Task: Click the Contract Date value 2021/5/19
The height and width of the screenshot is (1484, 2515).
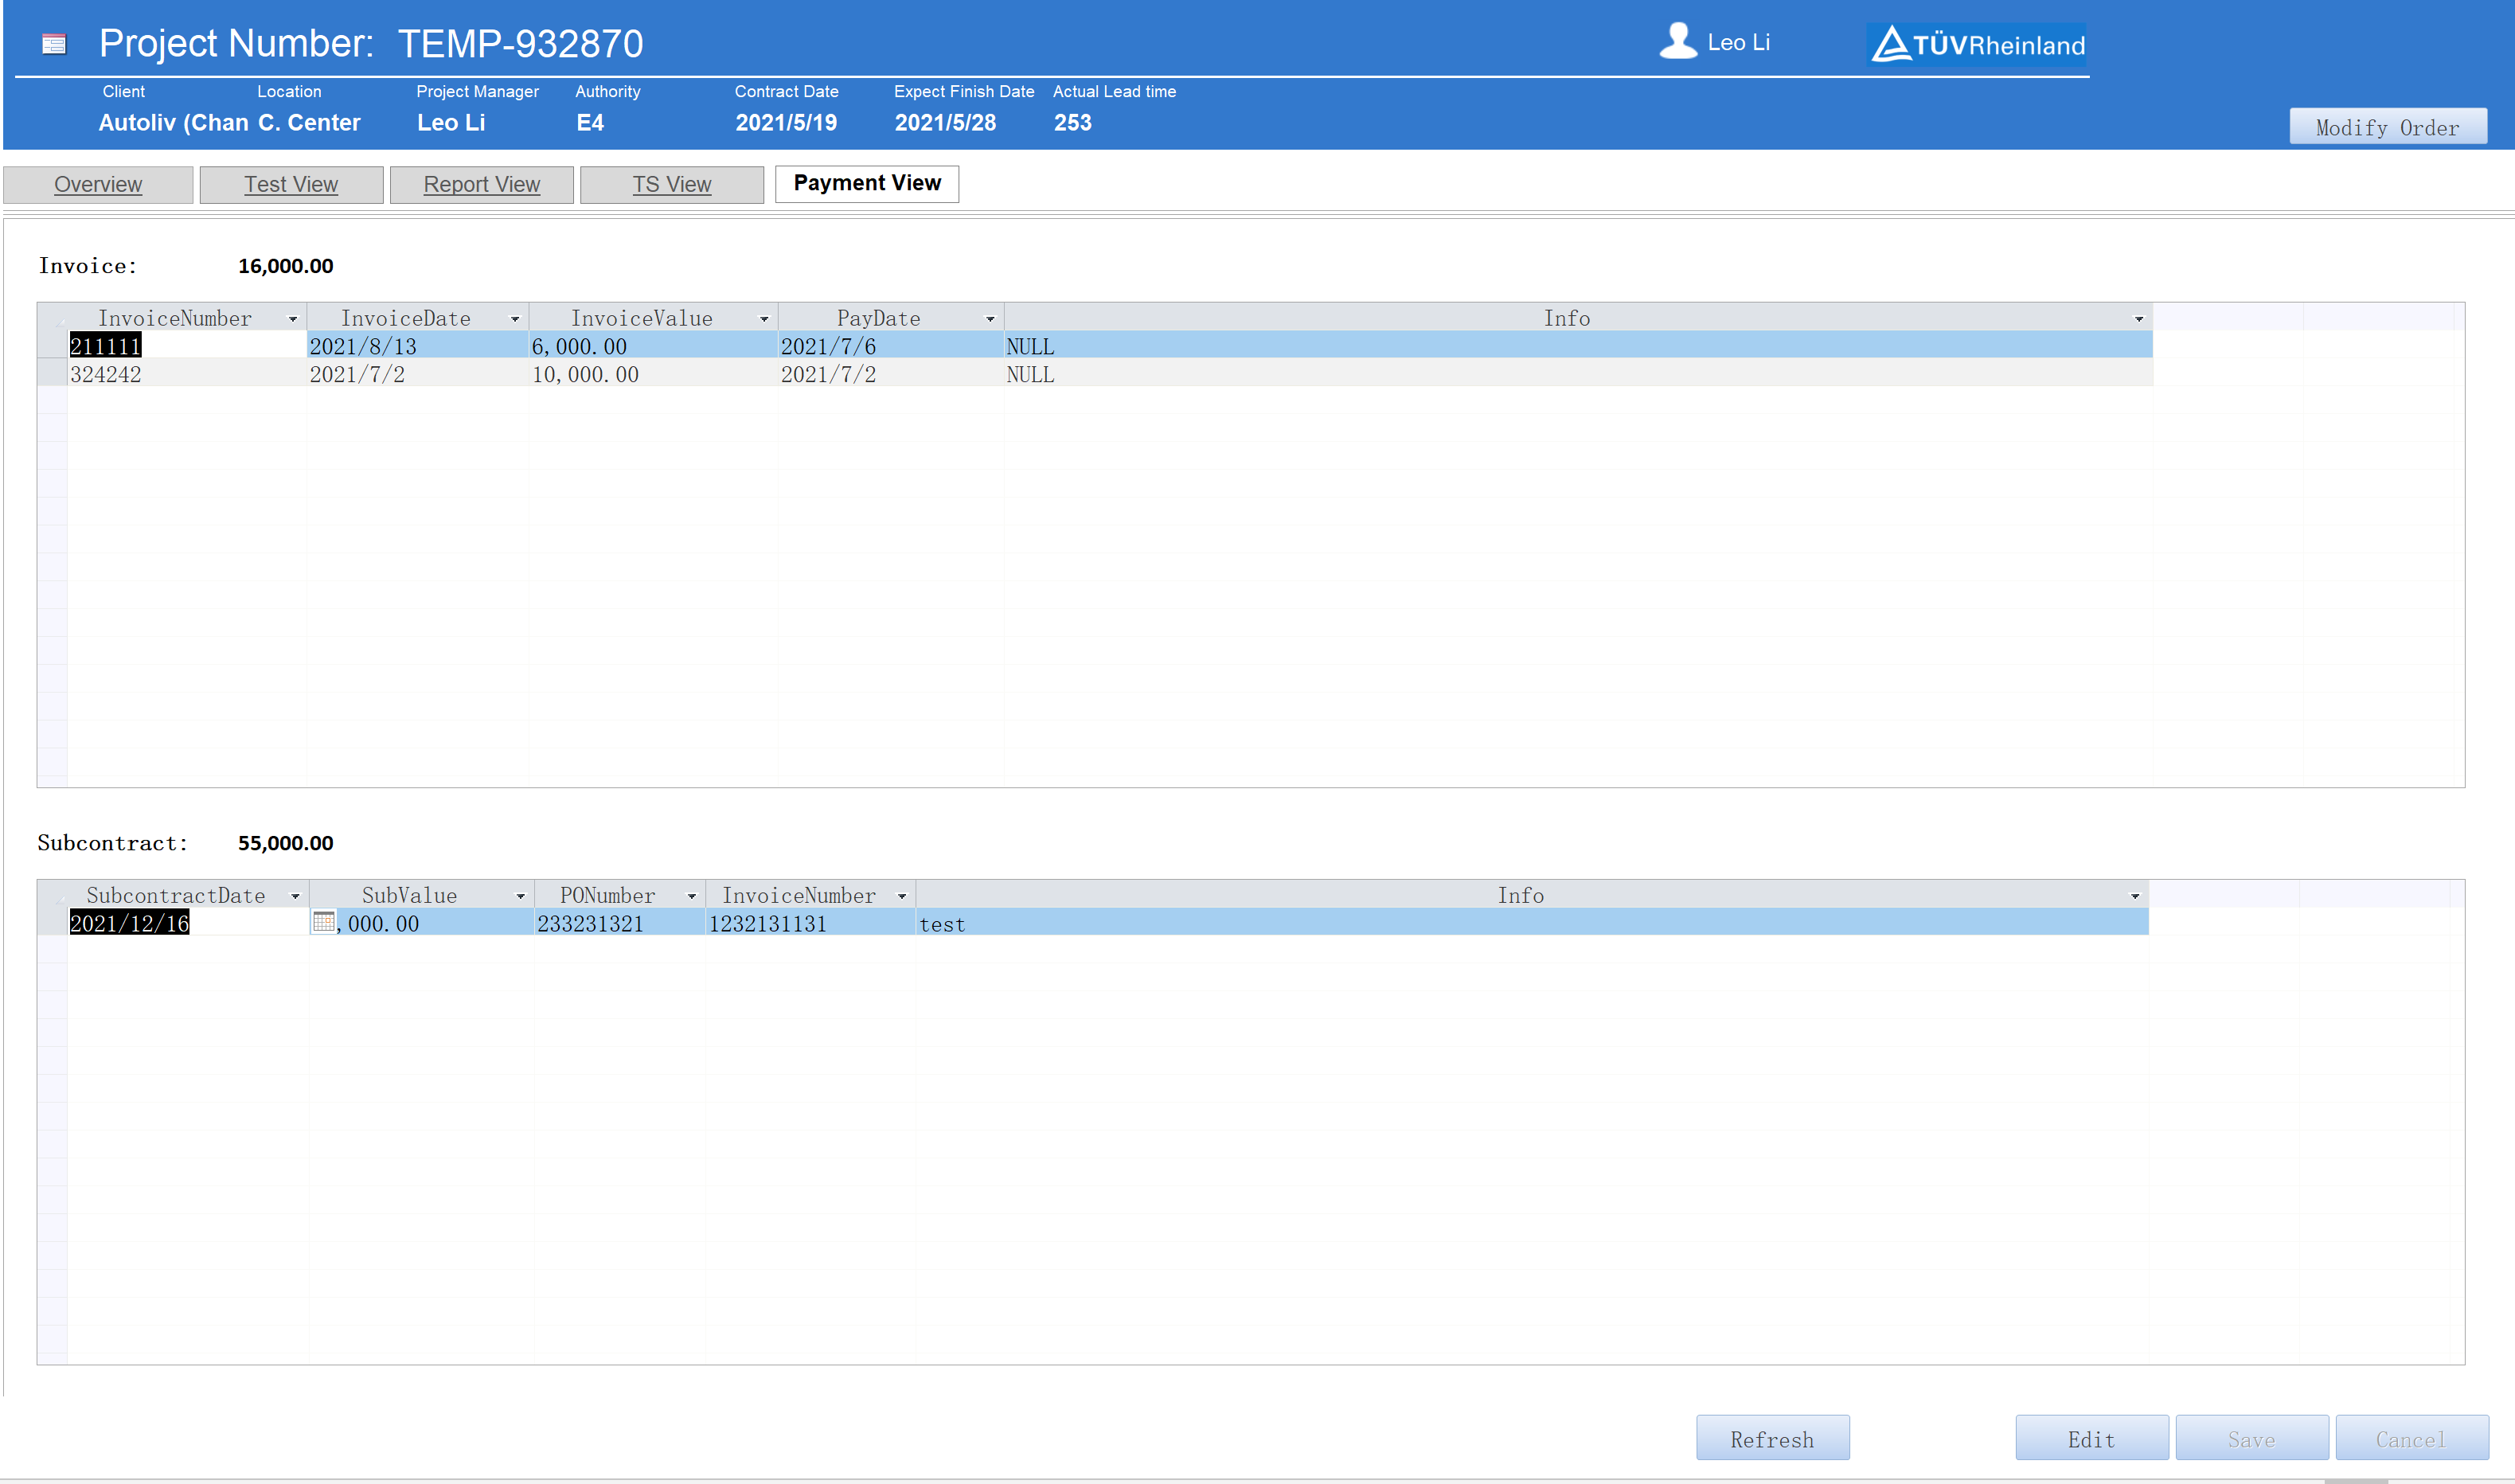Action: [786, 122]
